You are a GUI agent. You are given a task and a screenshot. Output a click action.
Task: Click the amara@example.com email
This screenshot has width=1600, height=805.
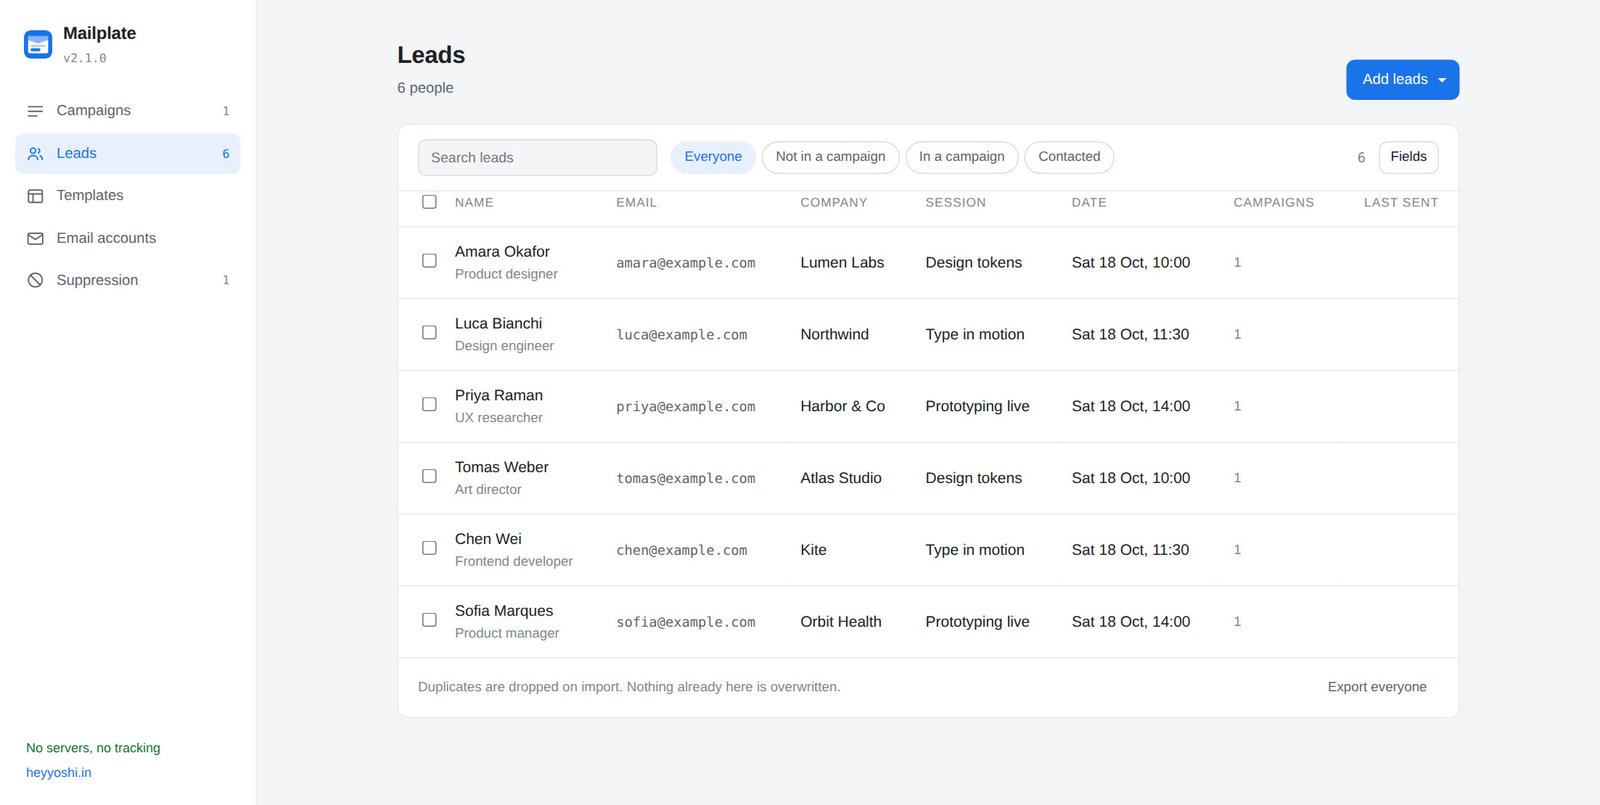686,263
